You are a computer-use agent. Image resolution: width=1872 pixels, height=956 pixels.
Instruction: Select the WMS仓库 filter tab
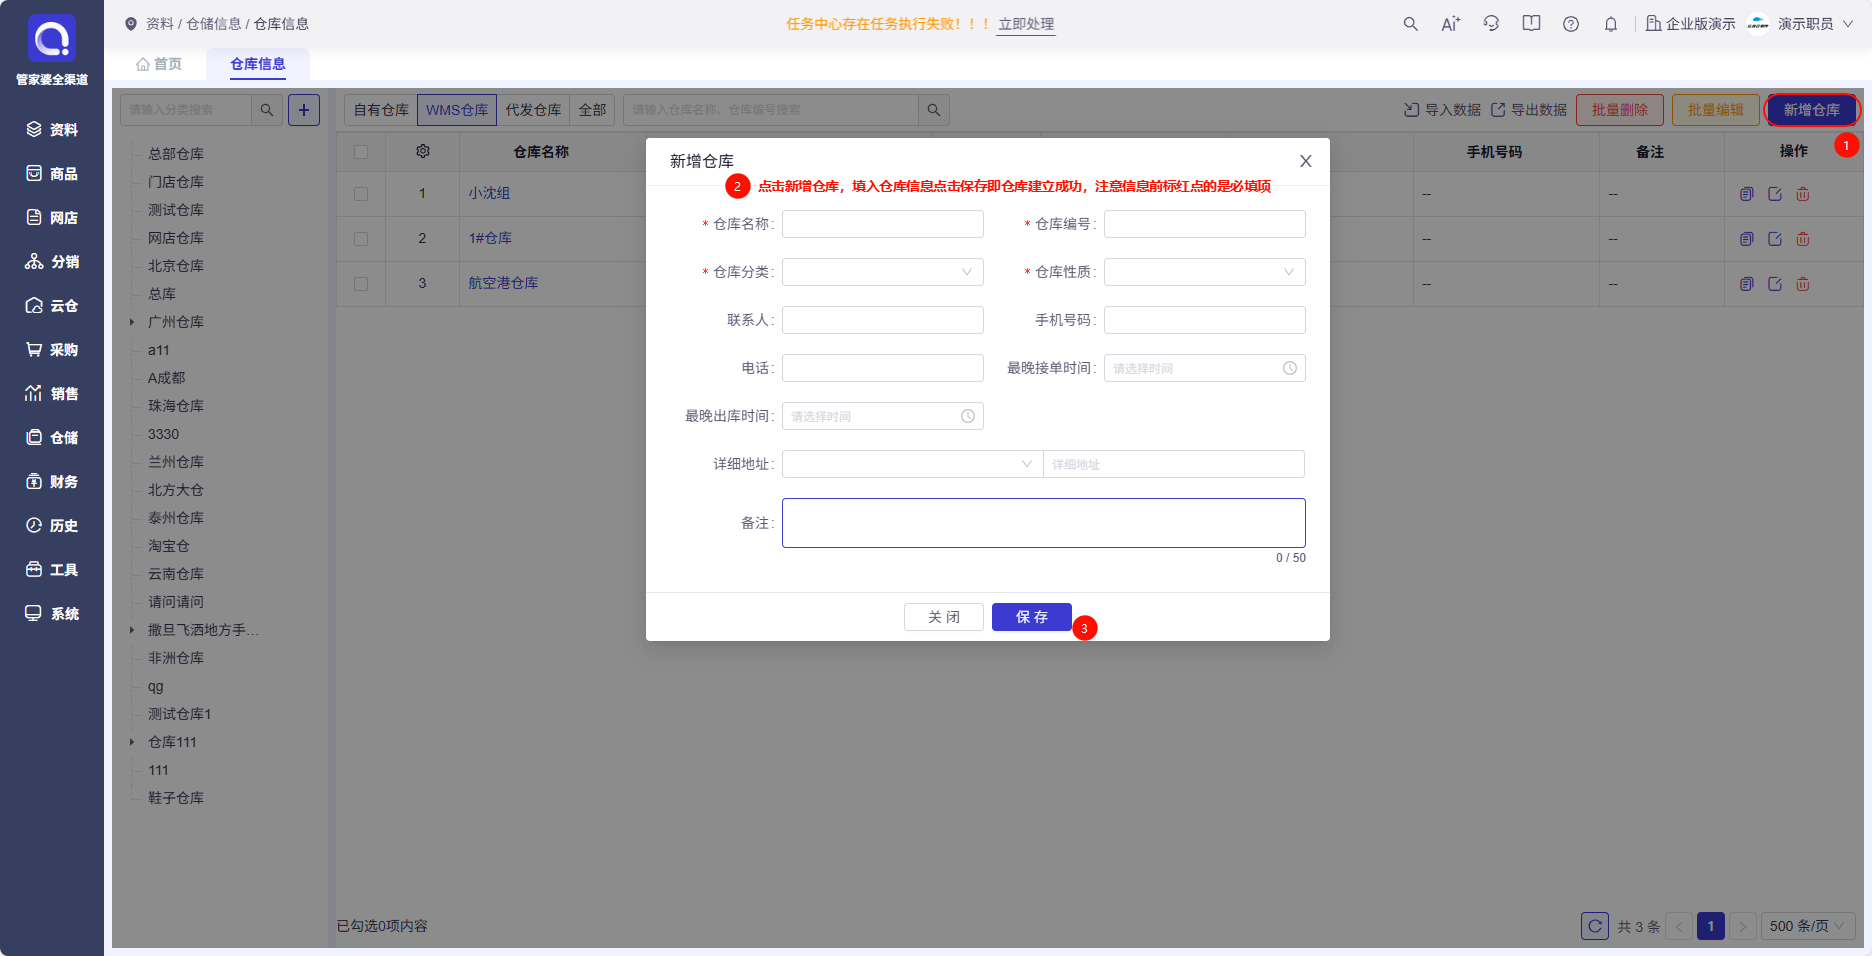457,110
